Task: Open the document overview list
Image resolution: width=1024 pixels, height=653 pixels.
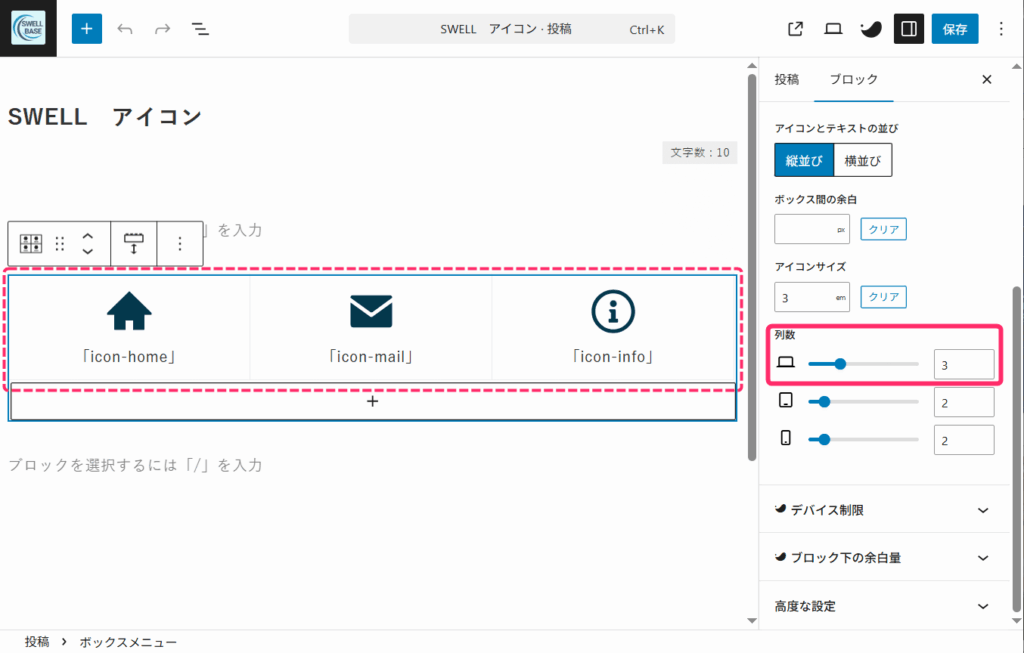Action: click(x=200, y=29)
